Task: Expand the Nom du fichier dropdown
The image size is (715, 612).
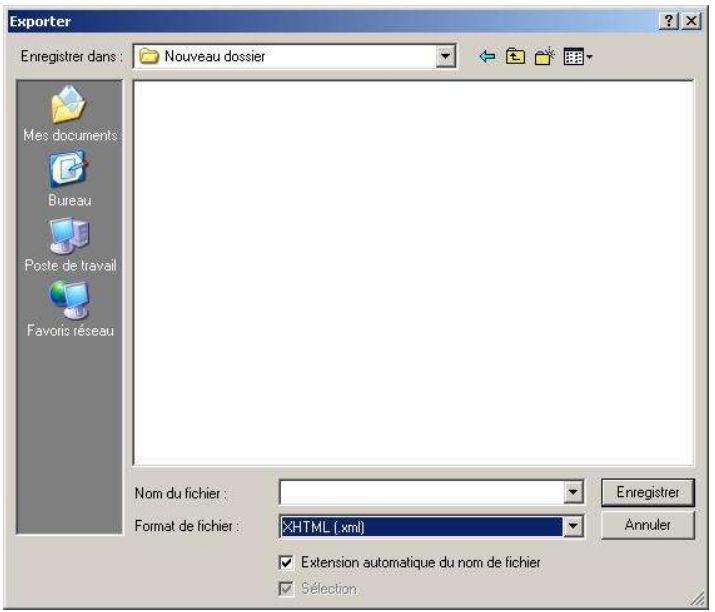Action: (x=573, y=493)
